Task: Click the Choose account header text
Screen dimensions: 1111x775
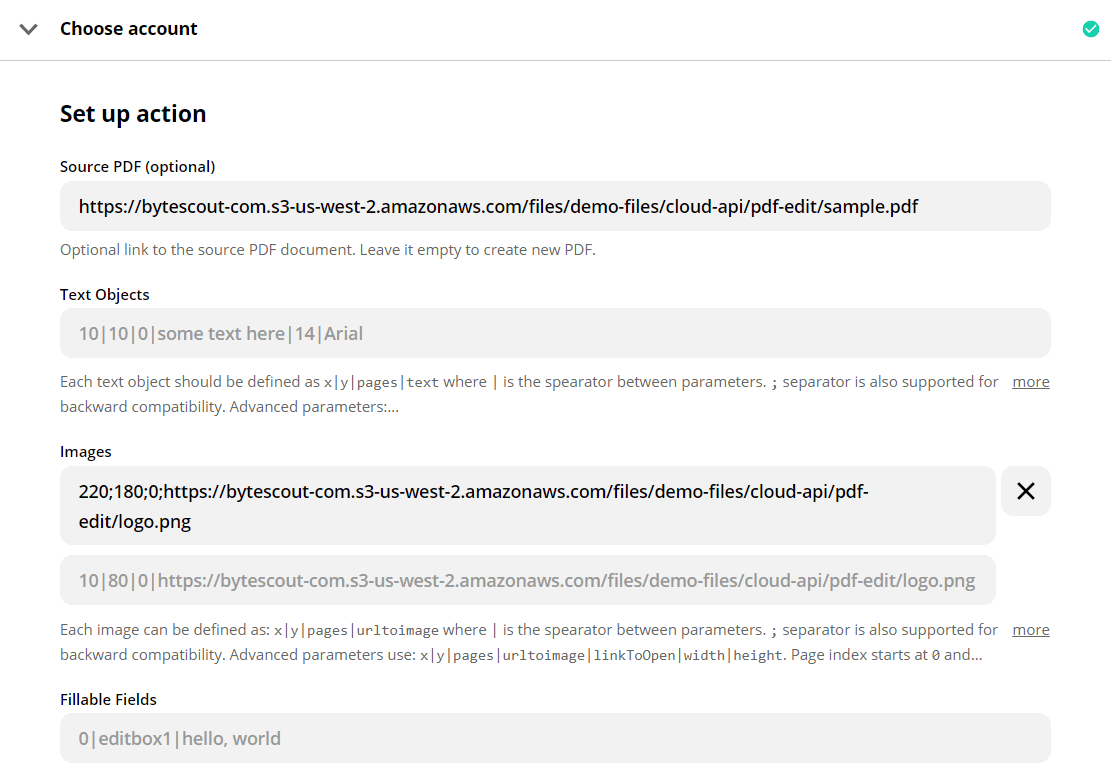Action: (128, 28)
